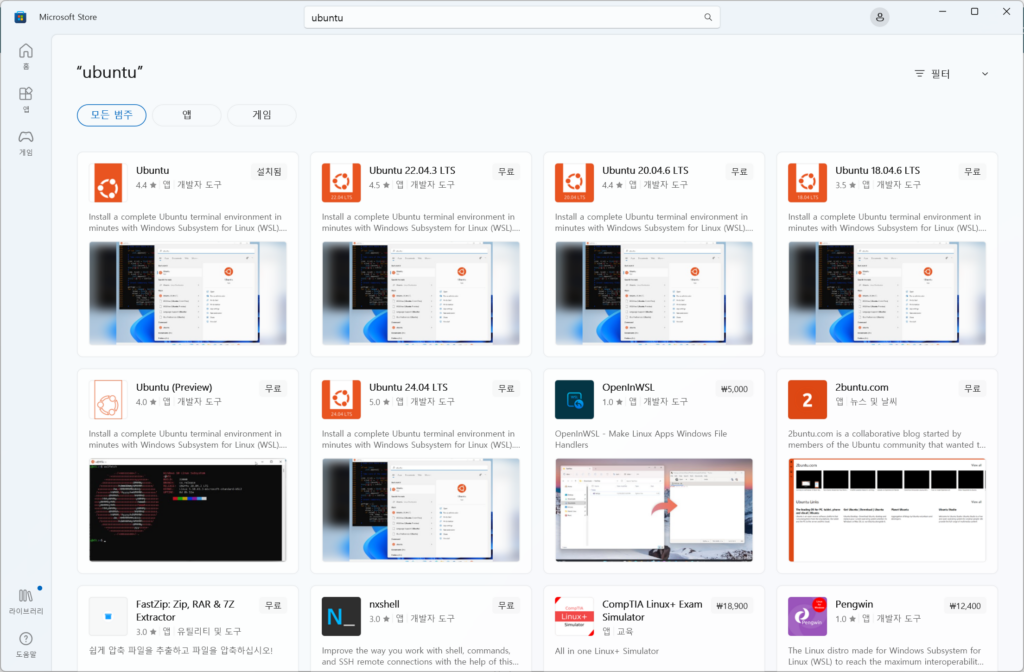Click Free badge on nxshell
Image resolution: width=1024 pixels, height=672 pixels.
[x=506, y=605]
